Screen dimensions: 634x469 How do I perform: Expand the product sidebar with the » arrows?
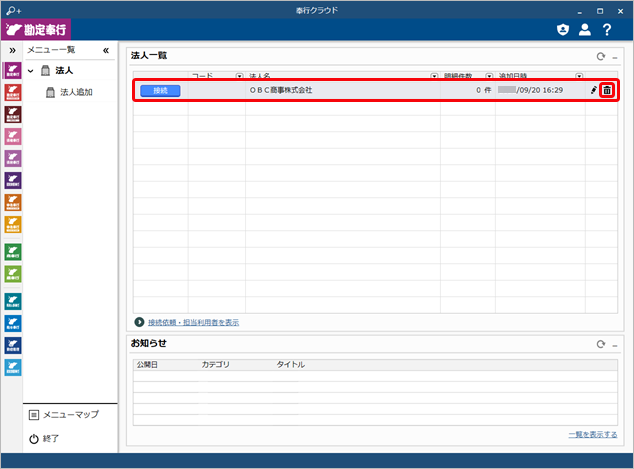(13, 51)
